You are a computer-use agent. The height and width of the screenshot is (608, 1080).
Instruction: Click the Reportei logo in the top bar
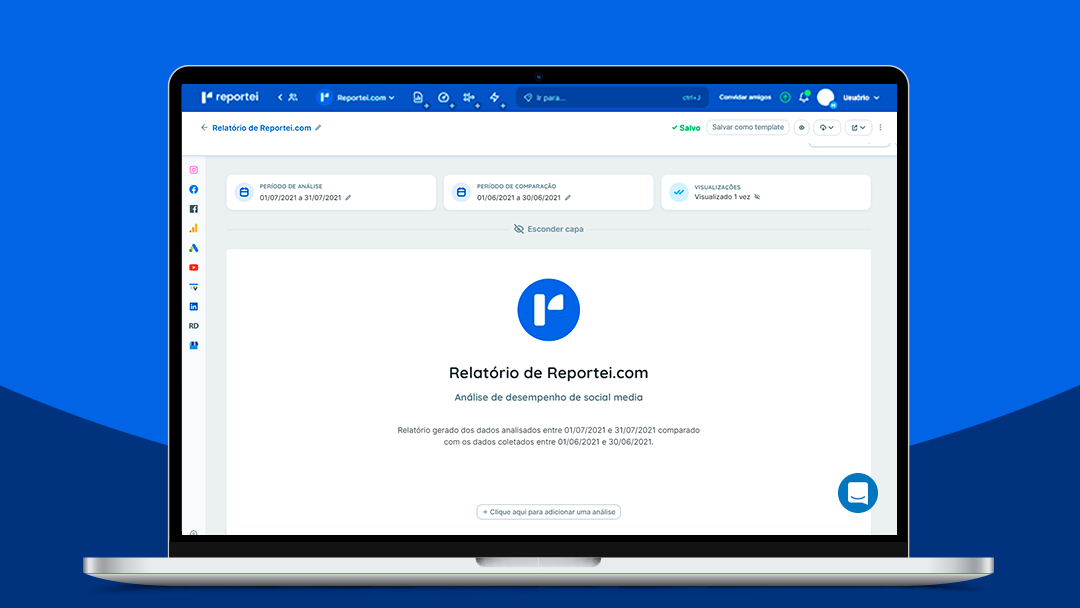pos(229,97)
